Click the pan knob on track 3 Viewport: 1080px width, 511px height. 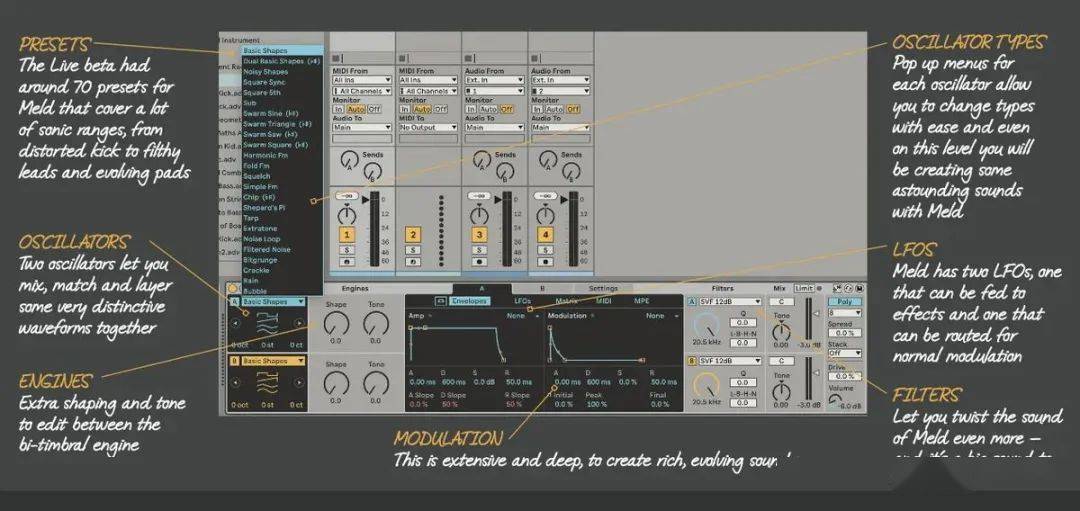coord(479,214)
